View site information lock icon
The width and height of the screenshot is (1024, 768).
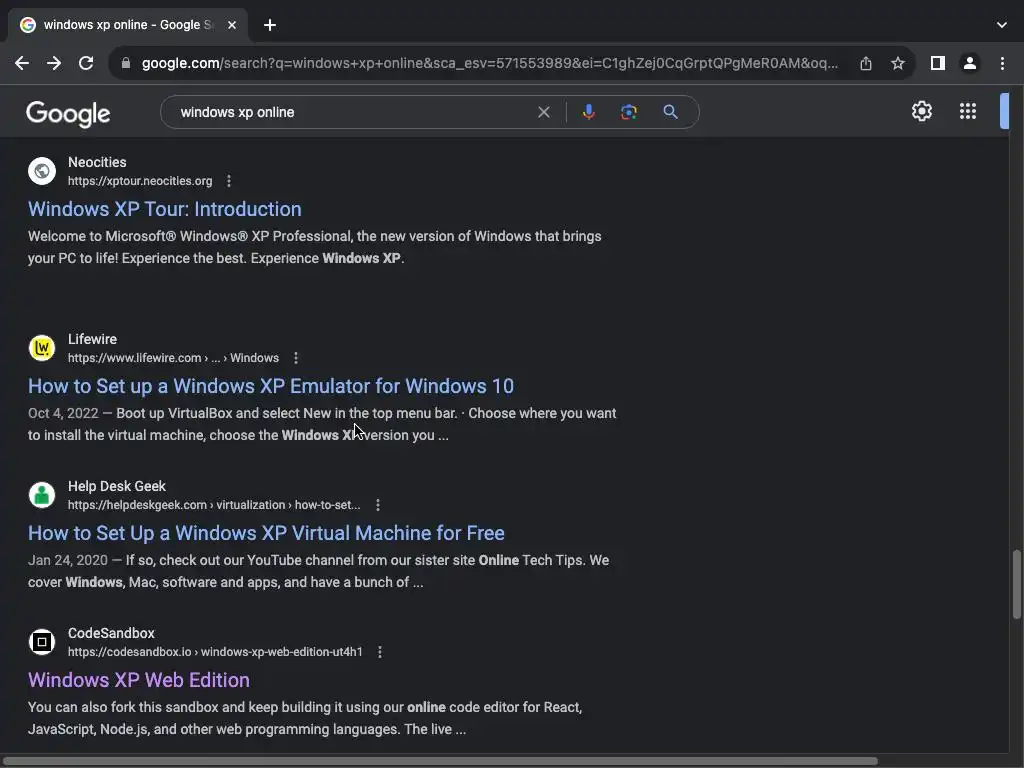click(x=126, y=63)
